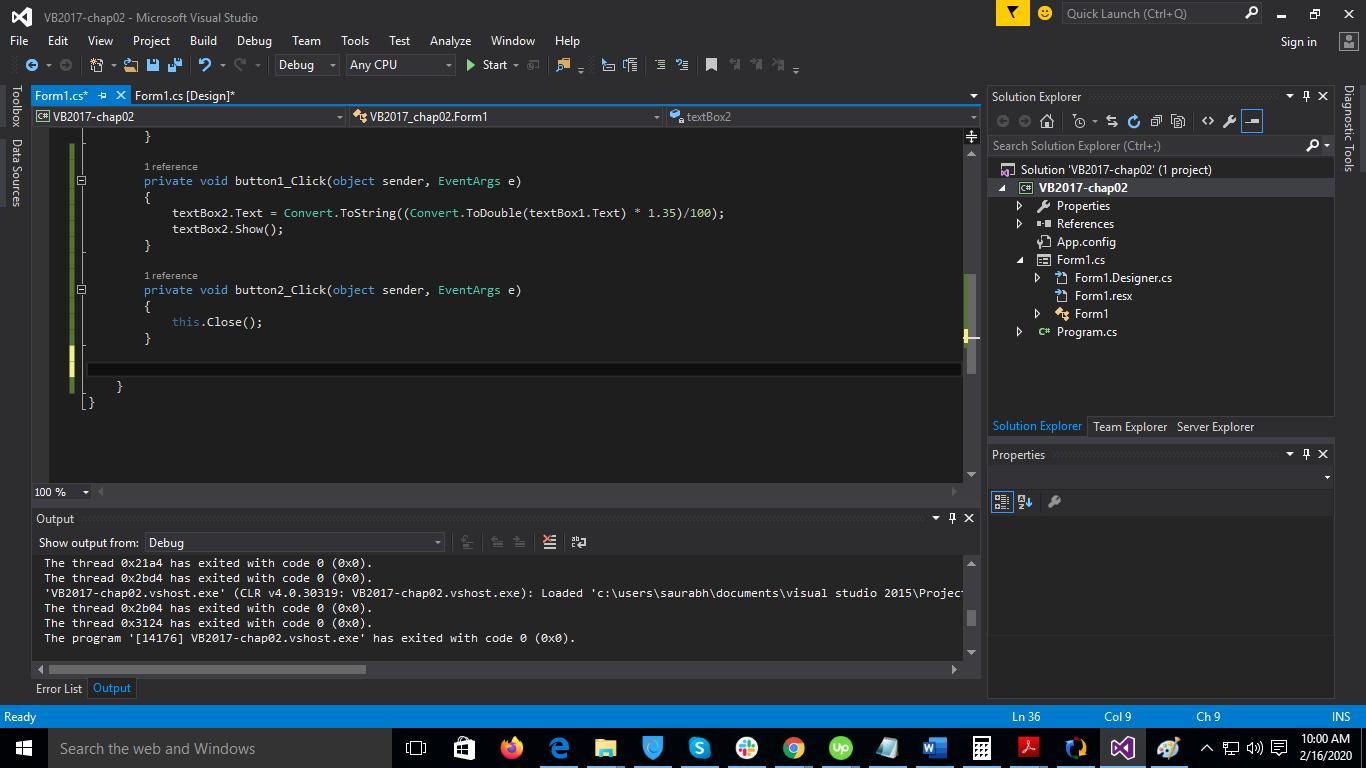Open the Debug configuration dropdown
Image resolution: width=1366 pixels, height=768 pixels.
pos(306,65)
